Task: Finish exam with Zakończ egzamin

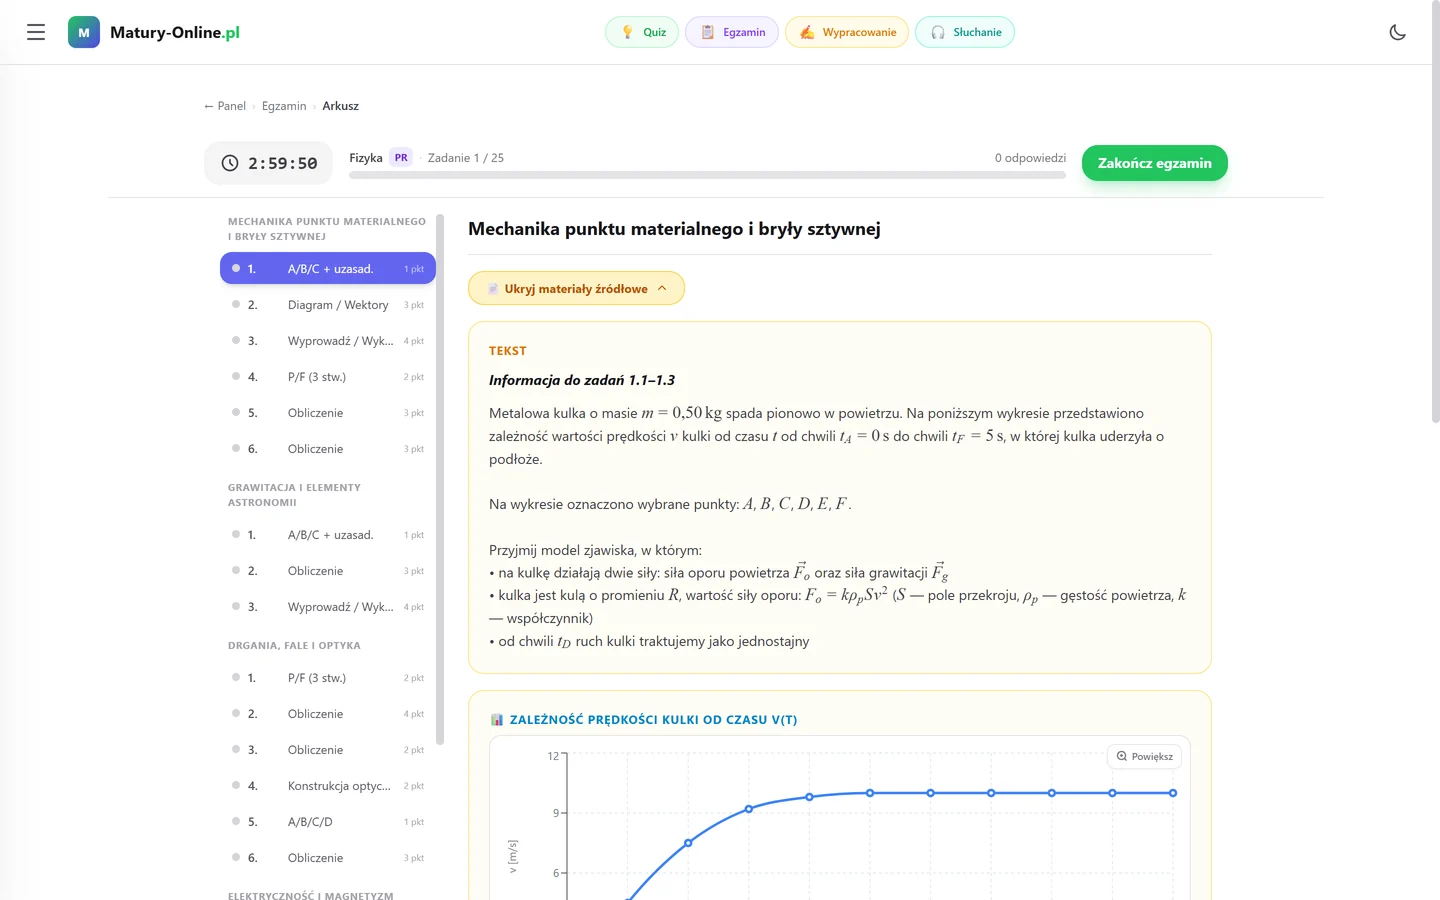Action: tap(1155, 163)
